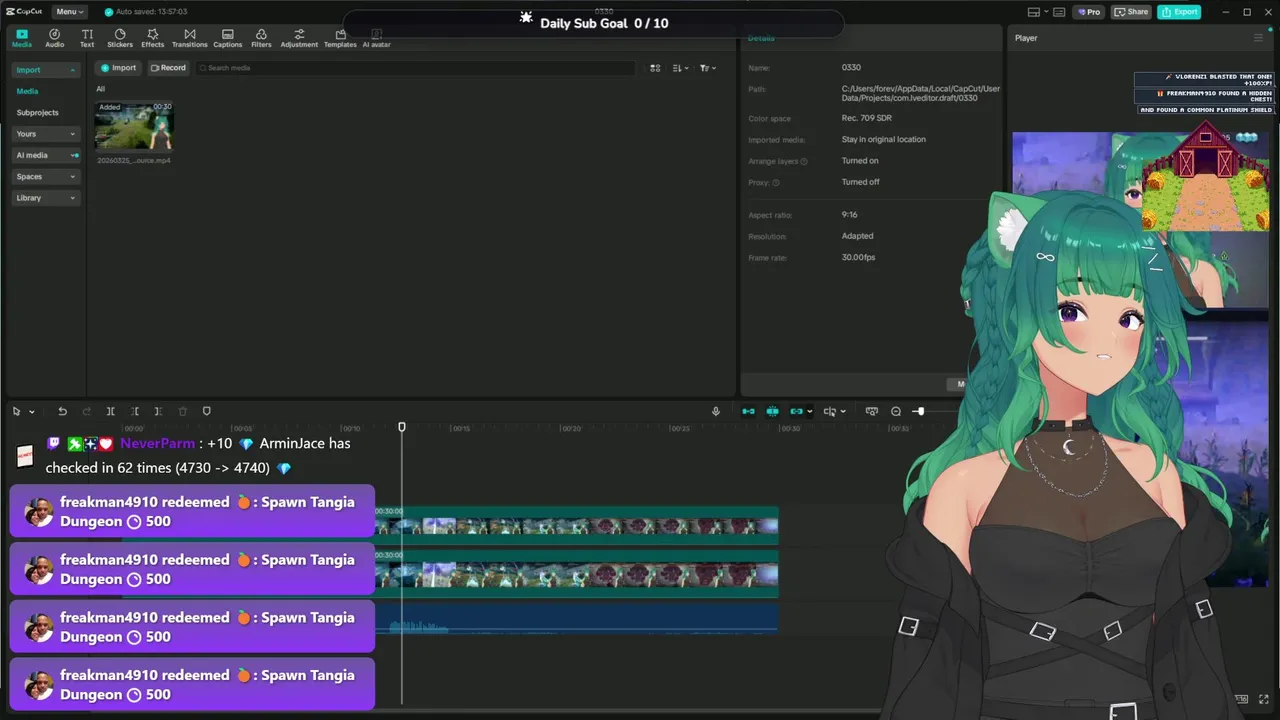Image resolution: width=1280 pixels, height=720 pixels.
Task: Click the Rec. 709 SDR value
Action: 867,118
